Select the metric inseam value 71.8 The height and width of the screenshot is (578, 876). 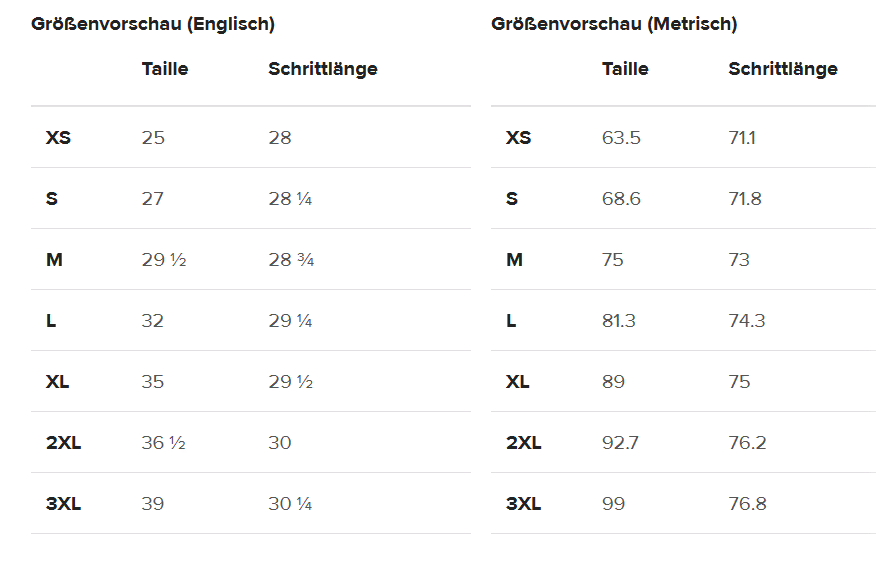745,199
